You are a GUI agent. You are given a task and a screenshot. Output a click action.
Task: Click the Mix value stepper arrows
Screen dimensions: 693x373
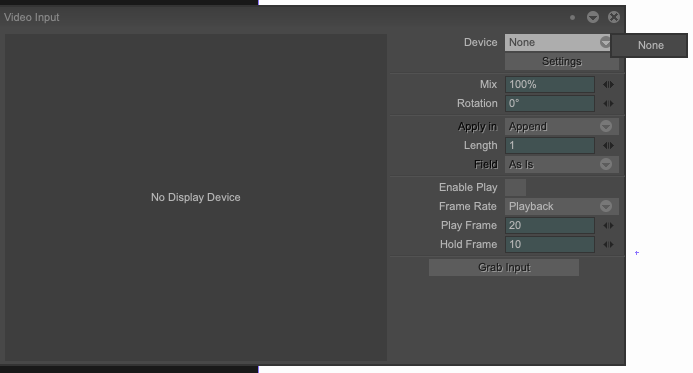pos(609,84)
